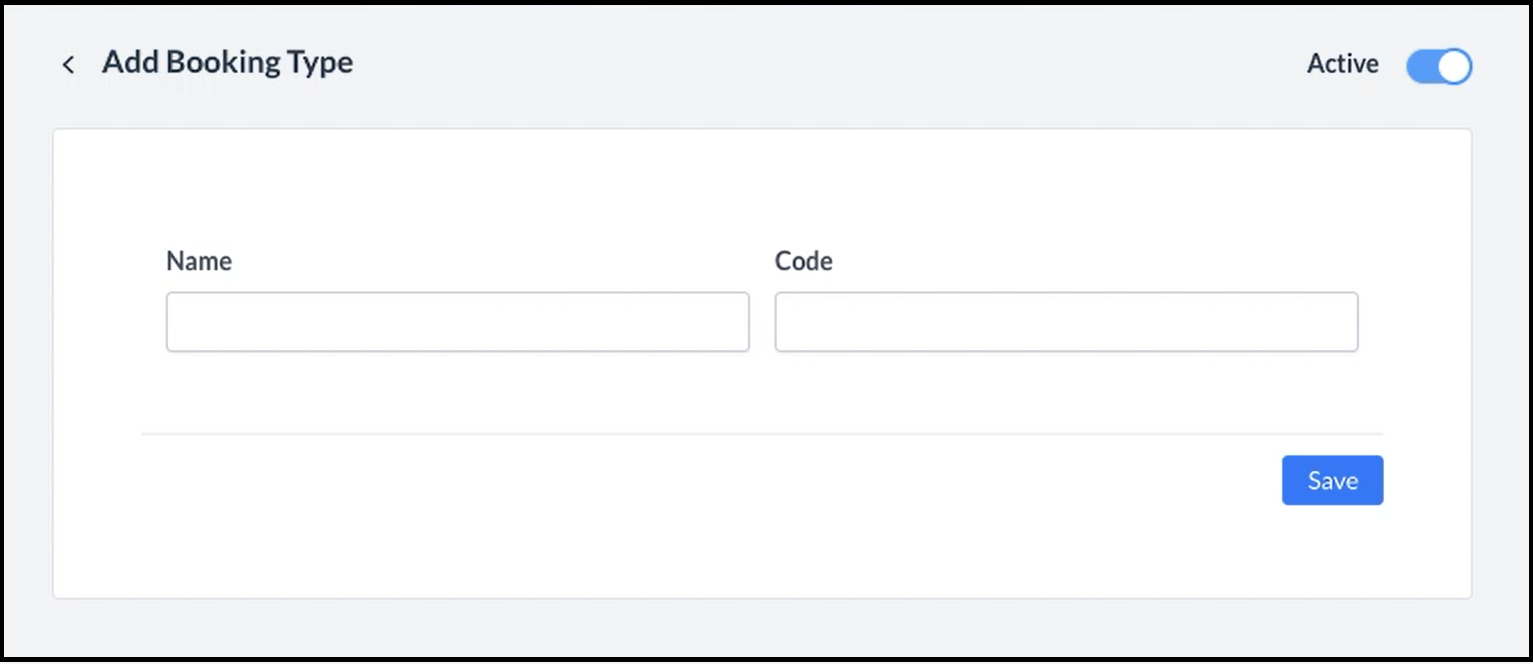
Task: Go back using the left chevron
Action: coord(68,65)
